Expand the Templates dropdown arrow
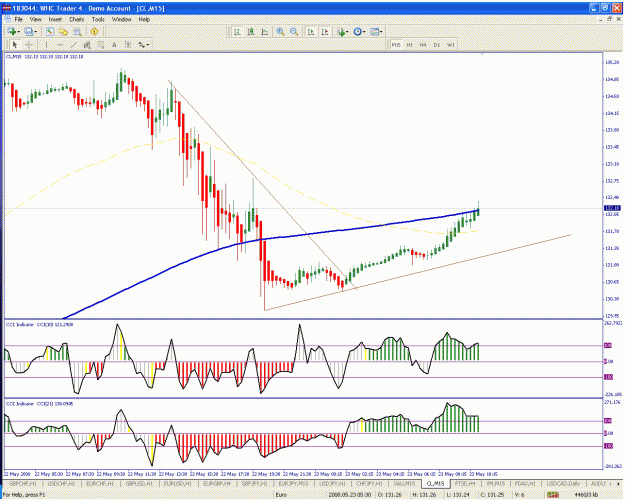 coord(381,31)
